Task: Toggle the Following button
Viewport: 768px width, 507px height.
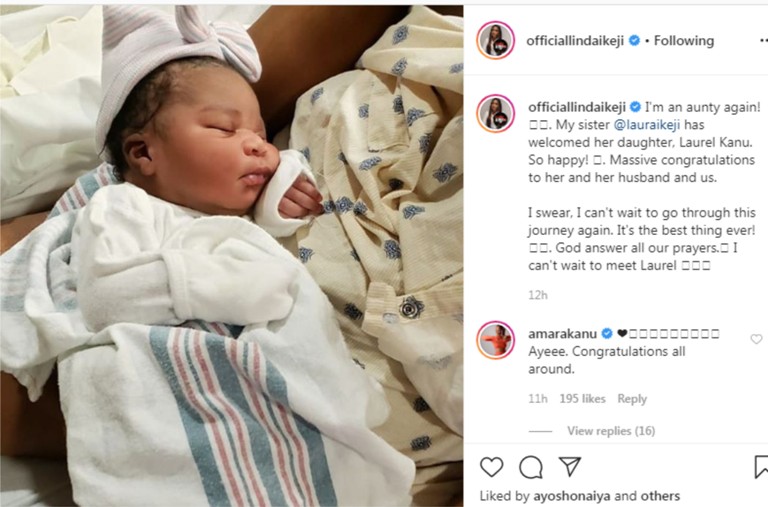Action: point(684,41)
